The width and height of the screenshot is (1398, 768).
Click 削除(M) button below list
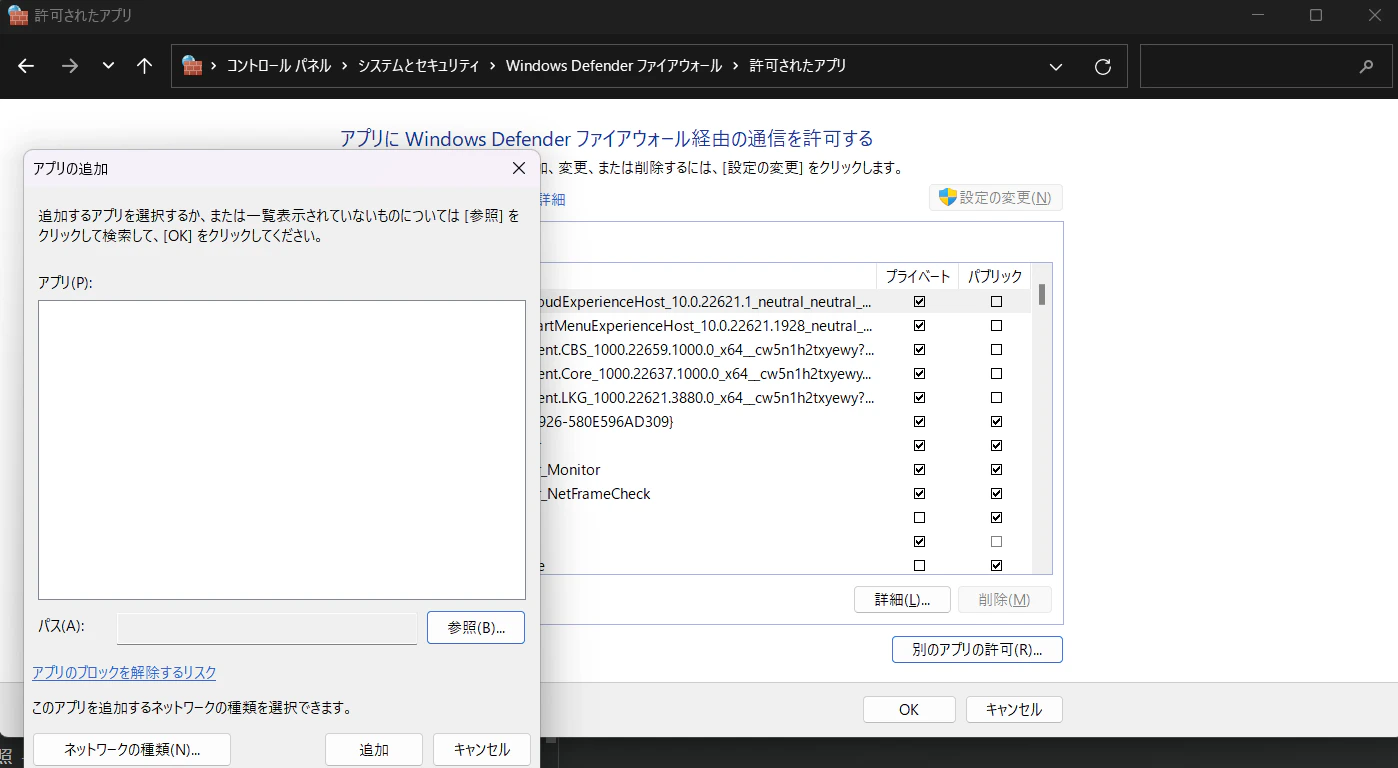coord(1005,600)
